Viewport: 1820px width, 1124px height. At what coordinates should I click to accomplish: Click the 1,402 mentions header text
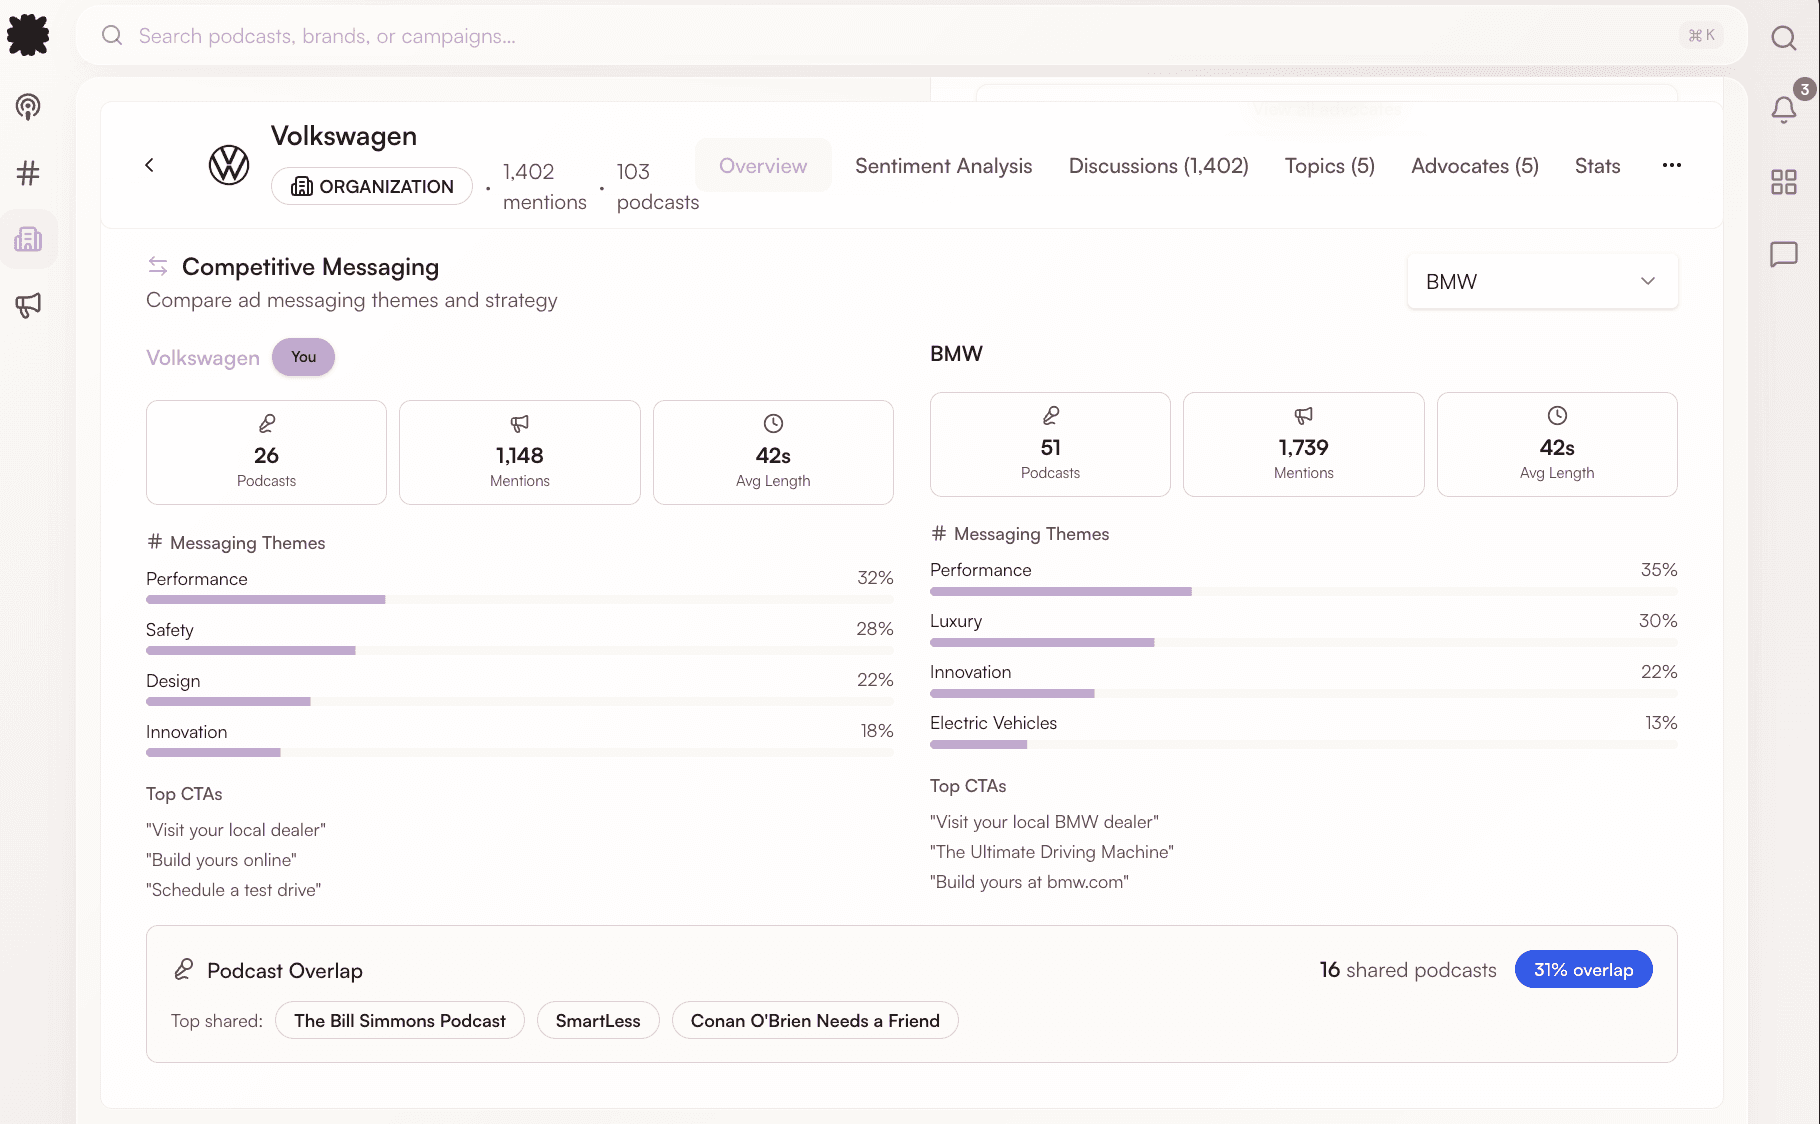pyautogui.click(x=545, y=186)
